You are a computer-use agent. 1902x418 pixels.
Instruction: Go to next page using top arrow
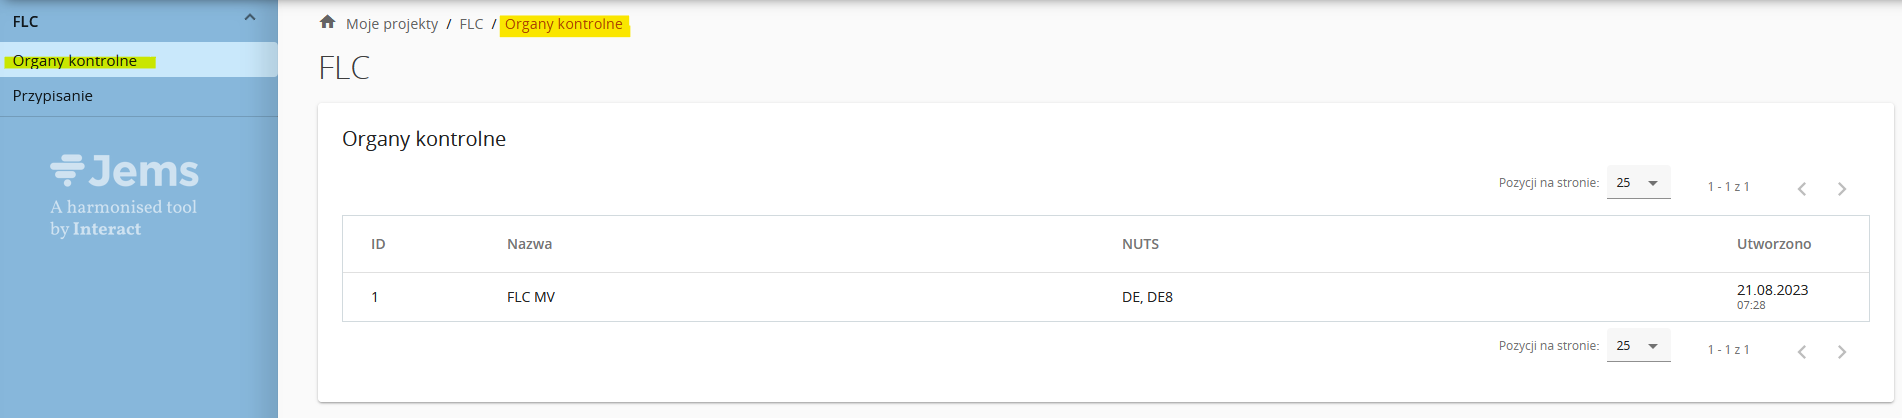[1841, 189]
